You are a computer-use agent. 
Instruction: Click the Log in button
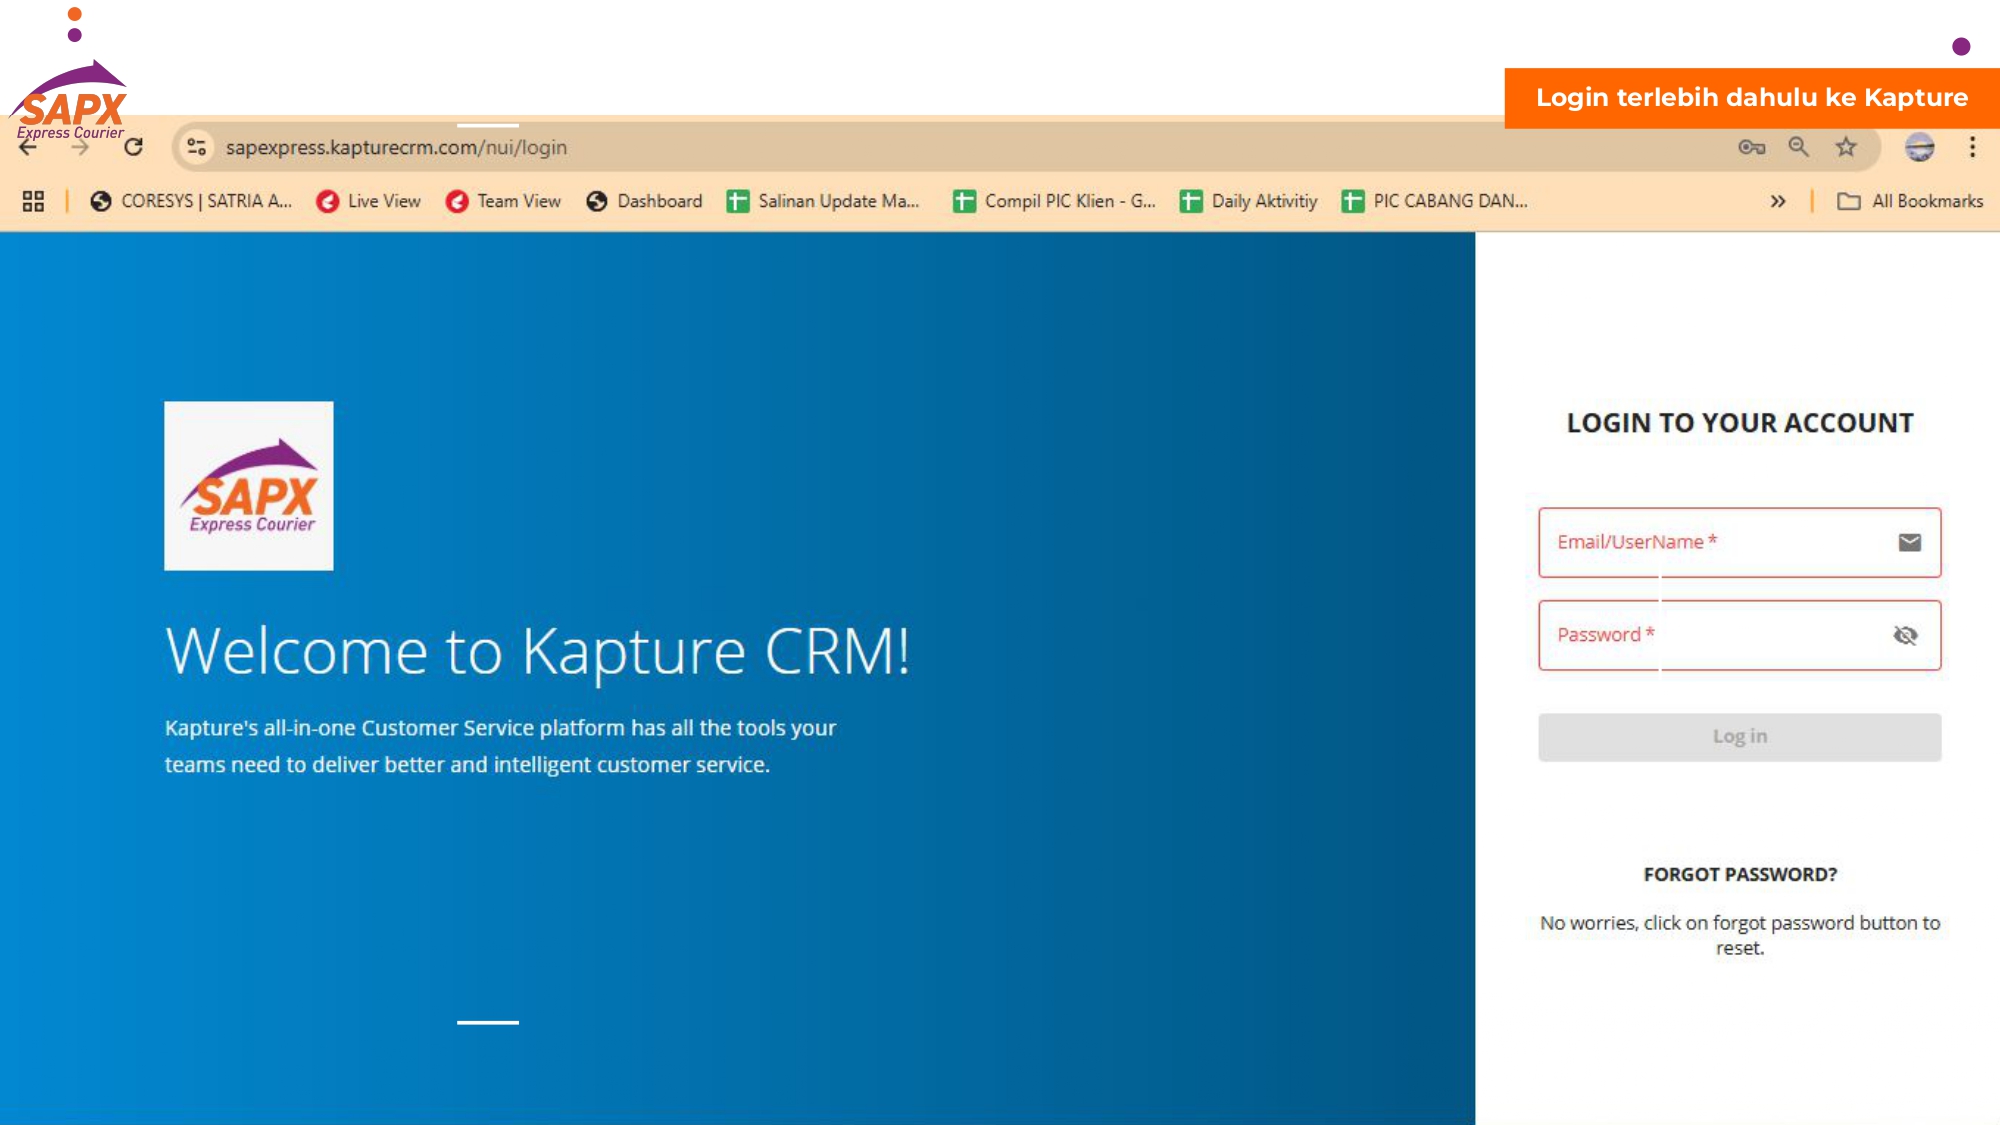coord(1739,737)
